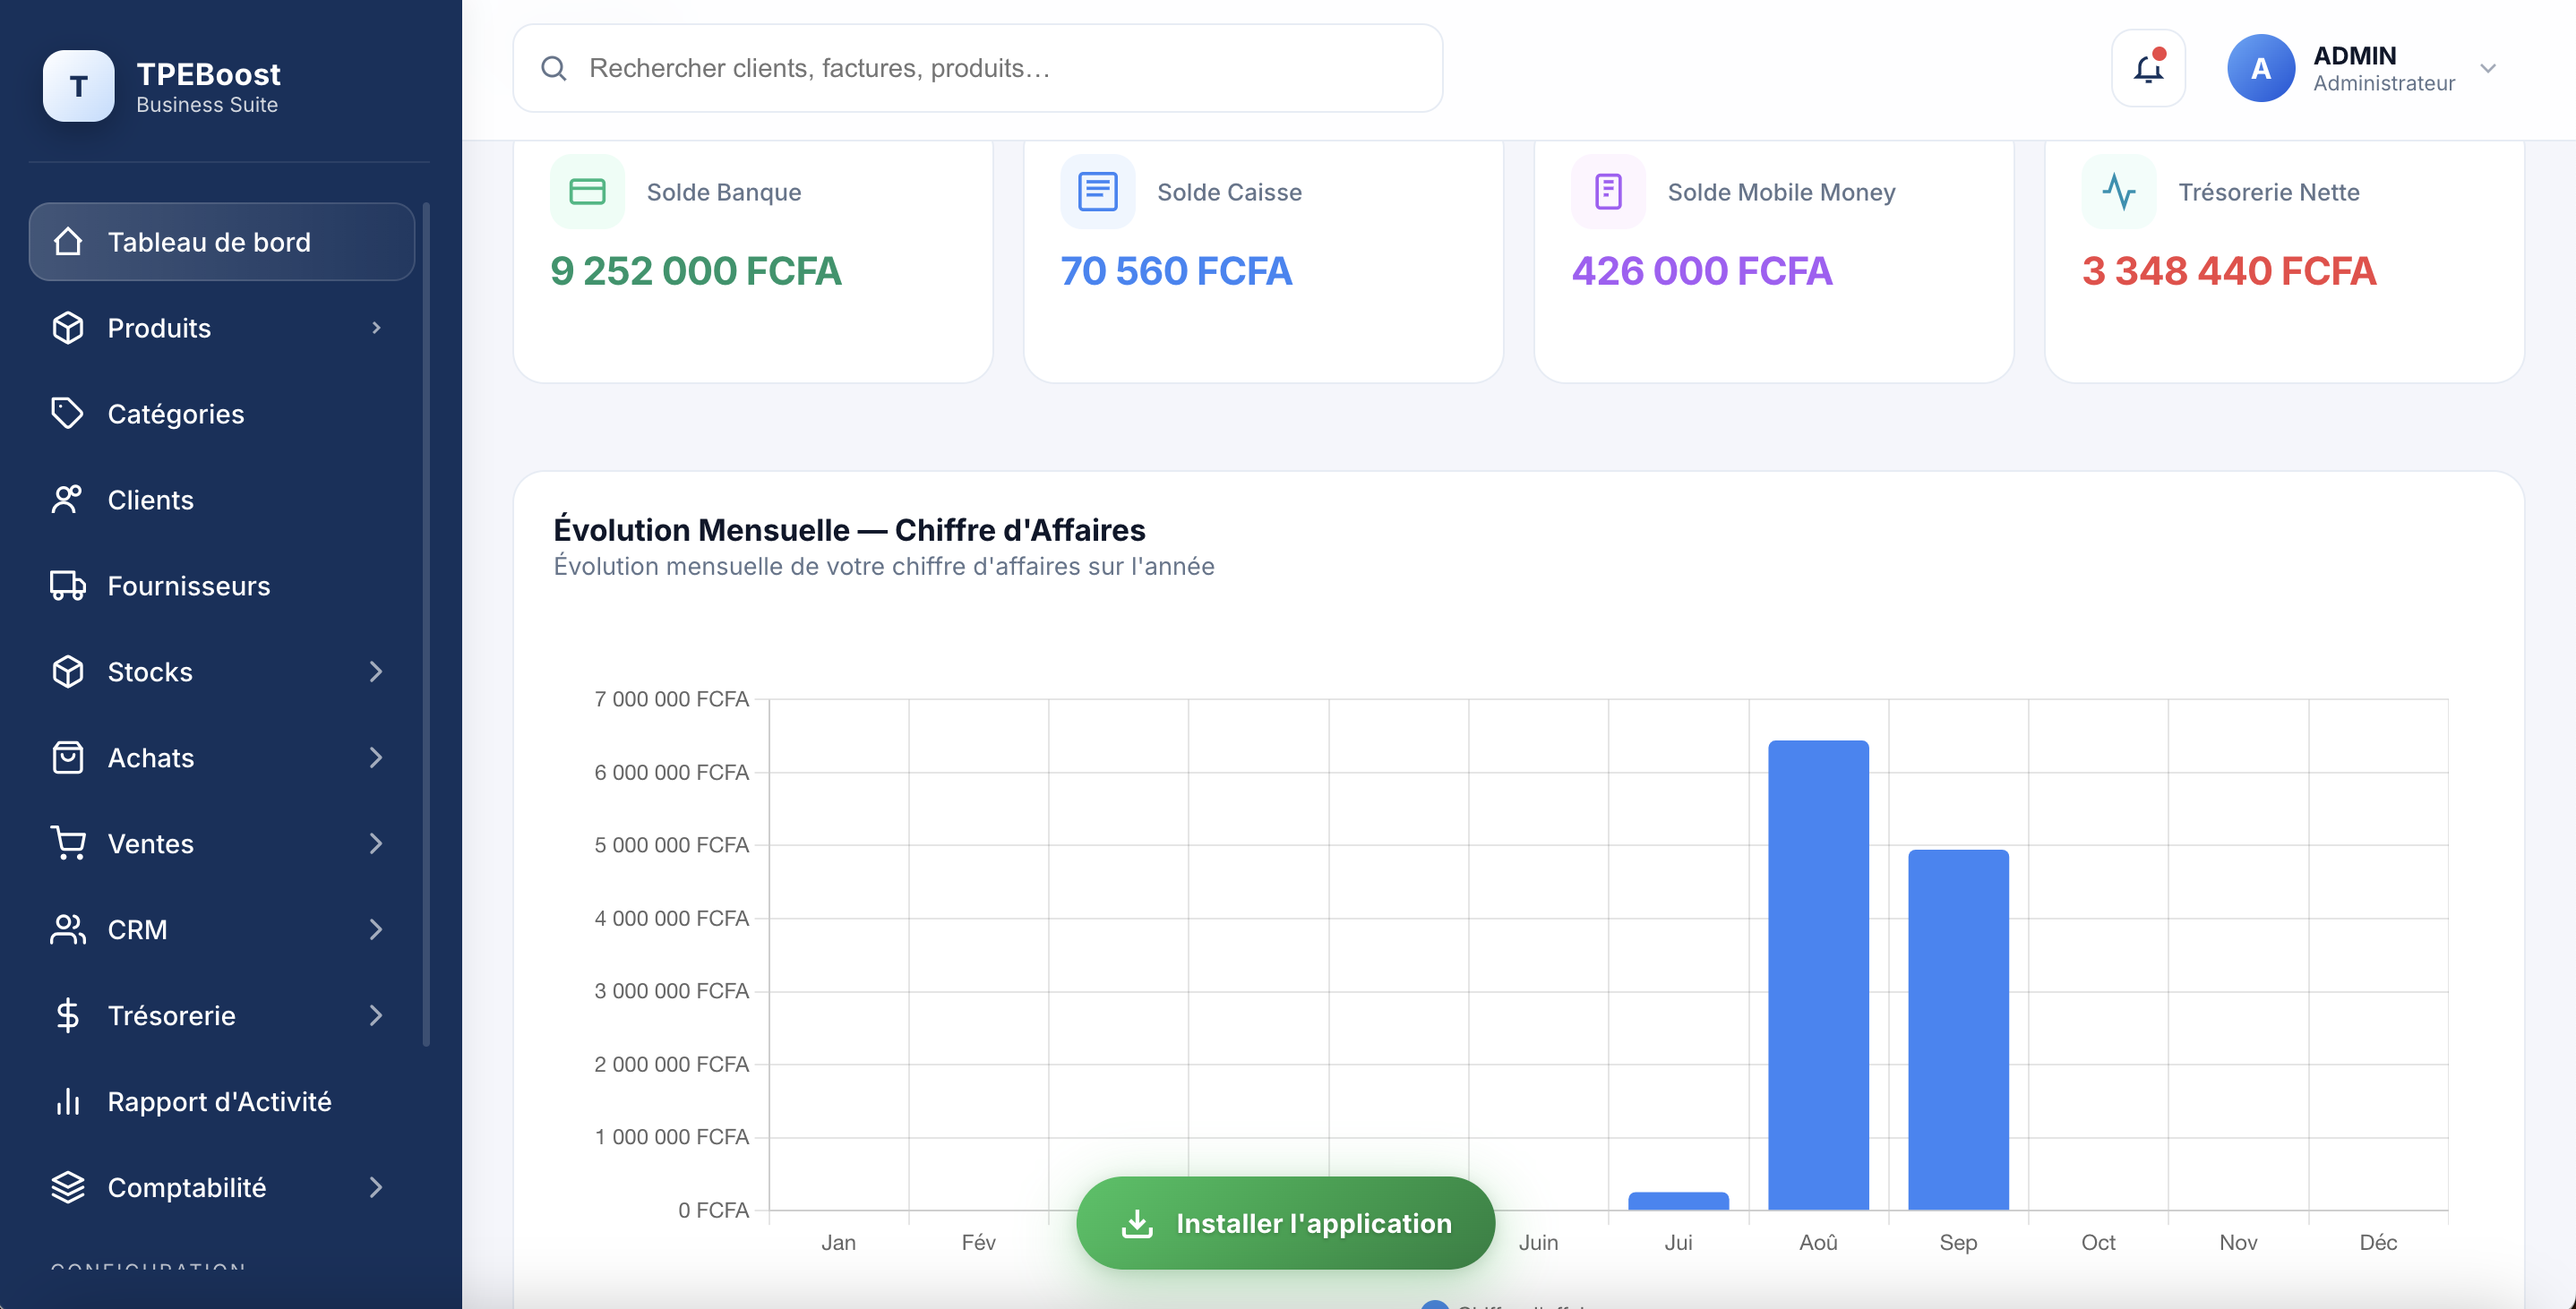Click the Clients people icon
The image size is (2576, 1309).
click(x=67, y=499)
